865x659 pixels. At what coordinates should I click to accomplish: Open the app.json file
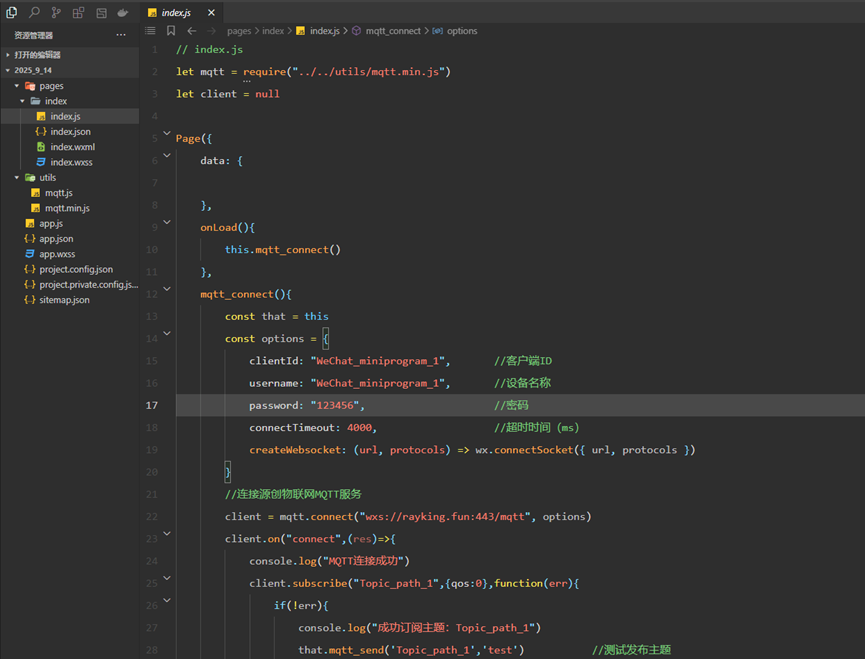56,239
